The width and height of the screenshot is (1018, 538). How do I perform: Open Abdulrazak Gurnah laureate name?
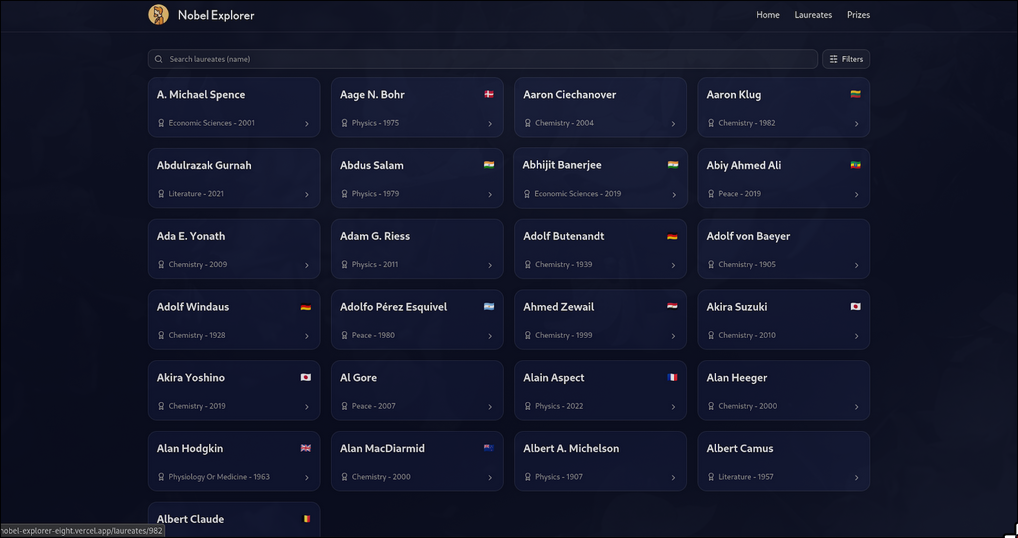204,165
